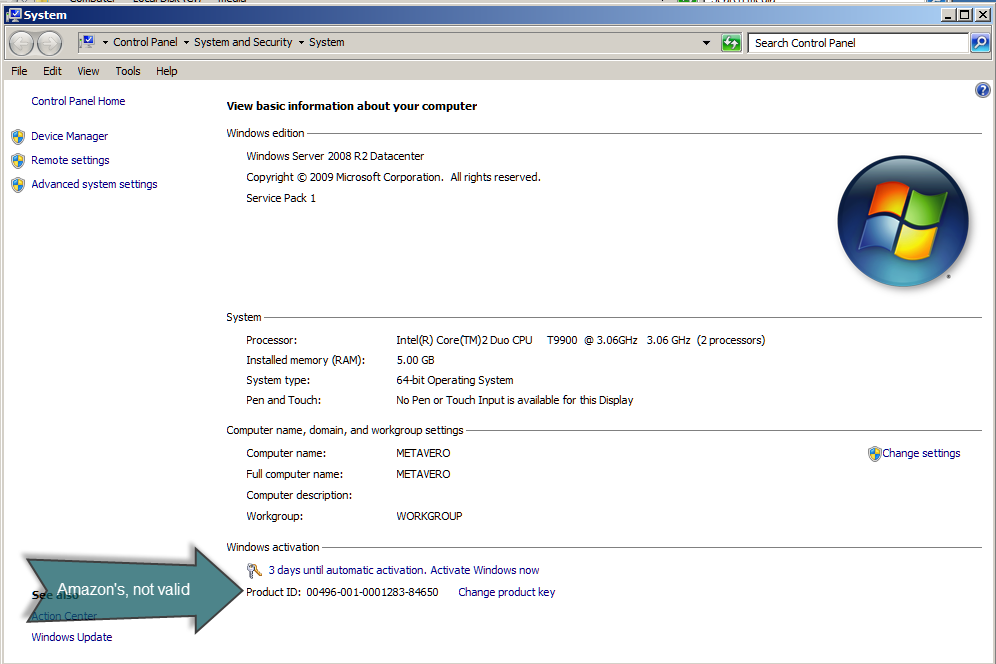996x664 pixels.
Task: Open Advanced system settings link
Action: point(94,184)
